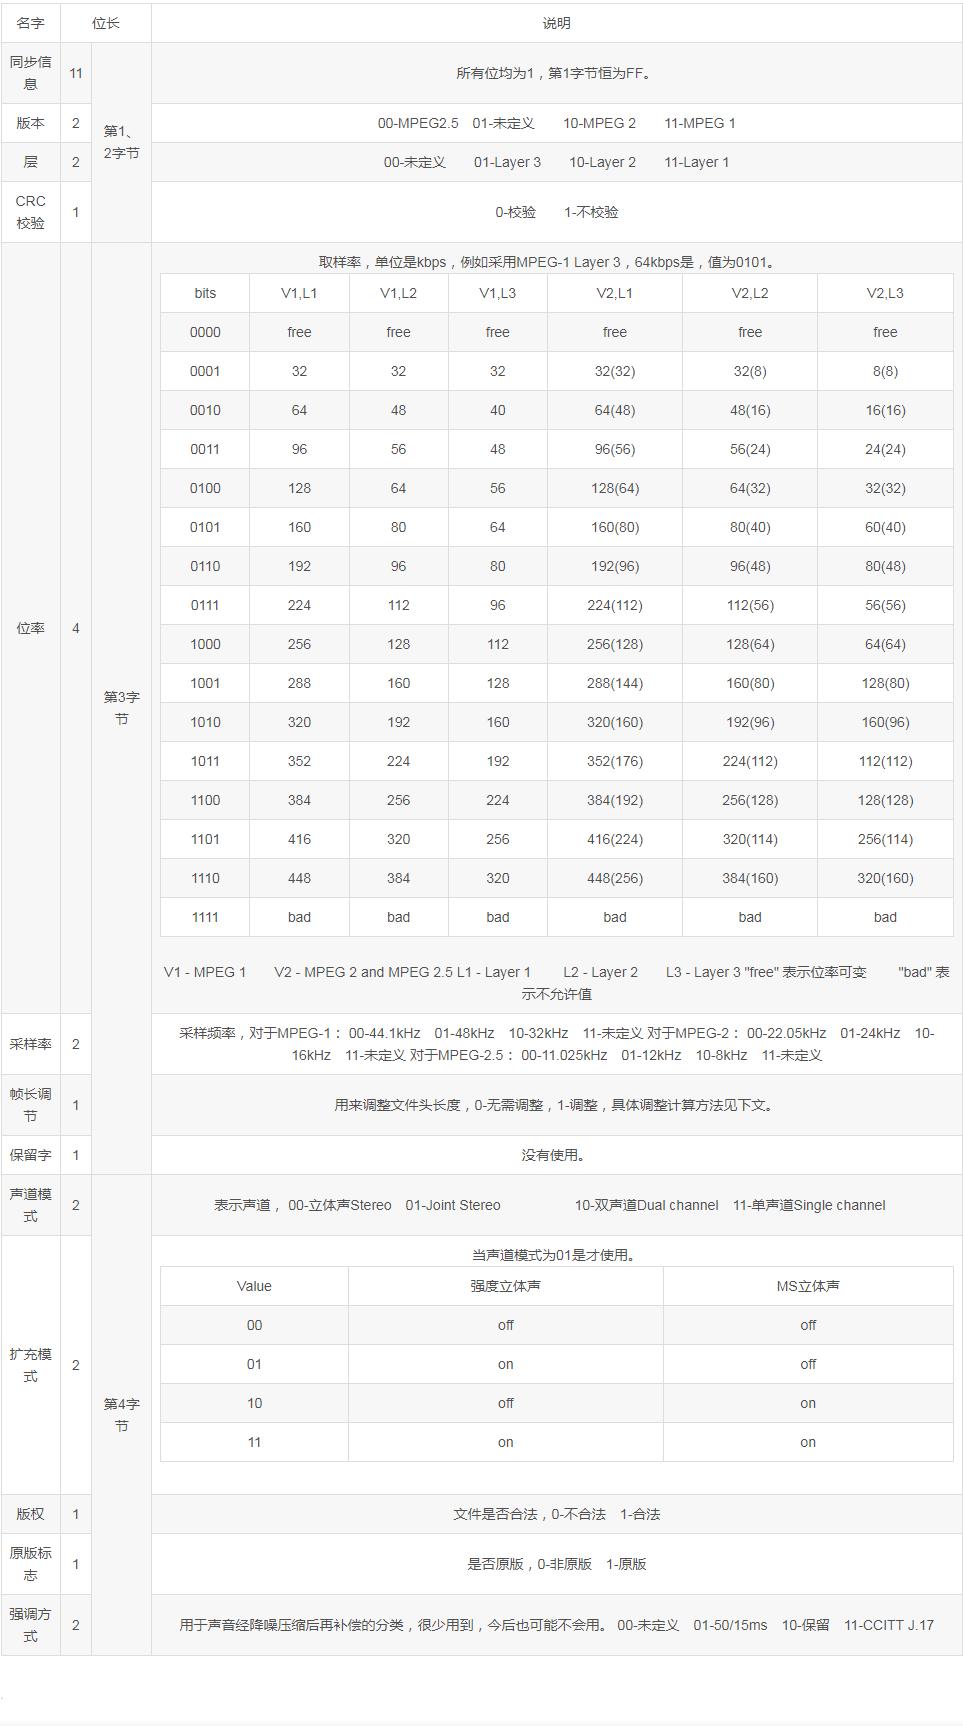Click the MS立体声 column header
The height and width of the screenshot is (1731, 963).
point(808,1286)
